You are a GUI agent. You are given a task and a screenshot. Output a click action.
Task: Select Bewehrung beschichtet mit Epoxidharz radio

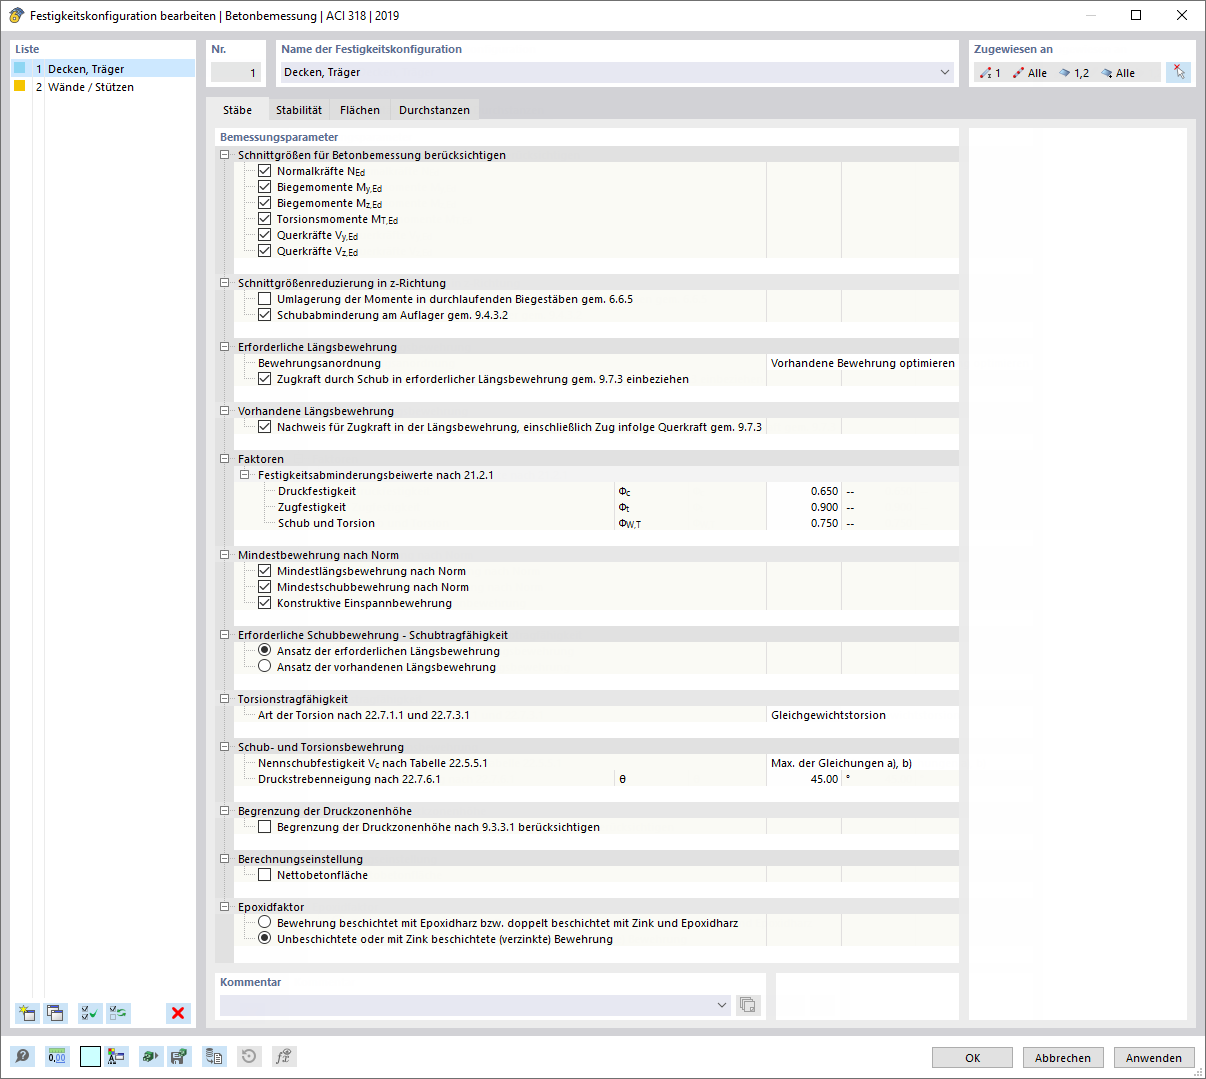(x=264, y=922)
